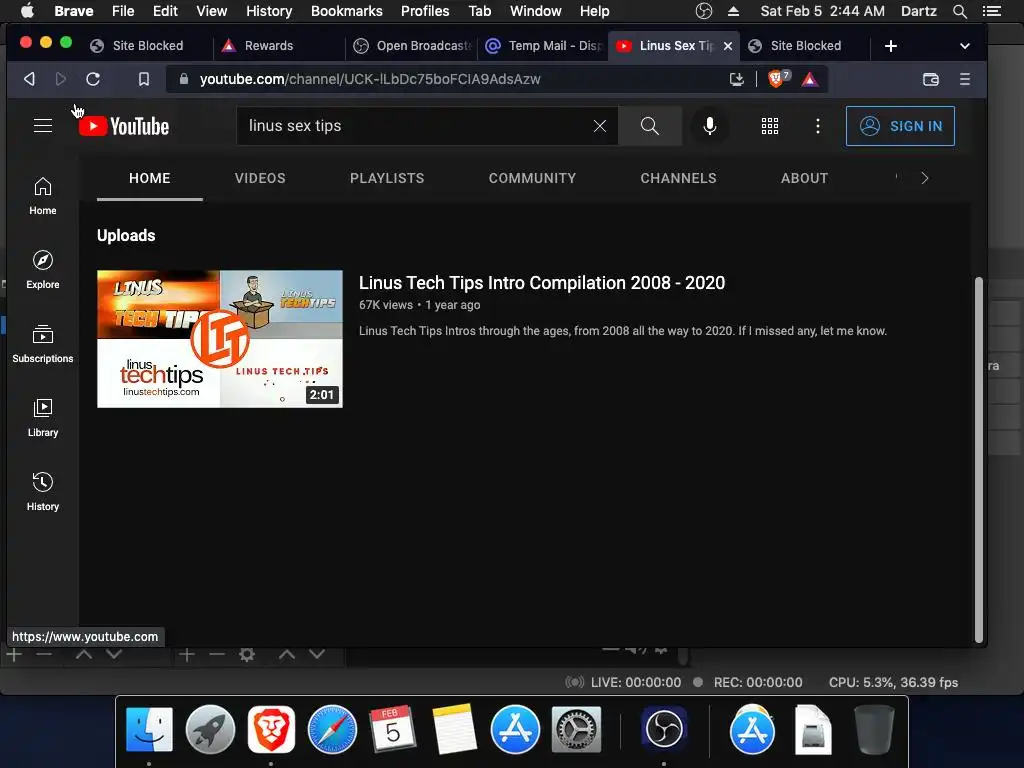Go to Home in sidebar
The height and width of the screenshot is (768, 1024).
click(42, 196)
